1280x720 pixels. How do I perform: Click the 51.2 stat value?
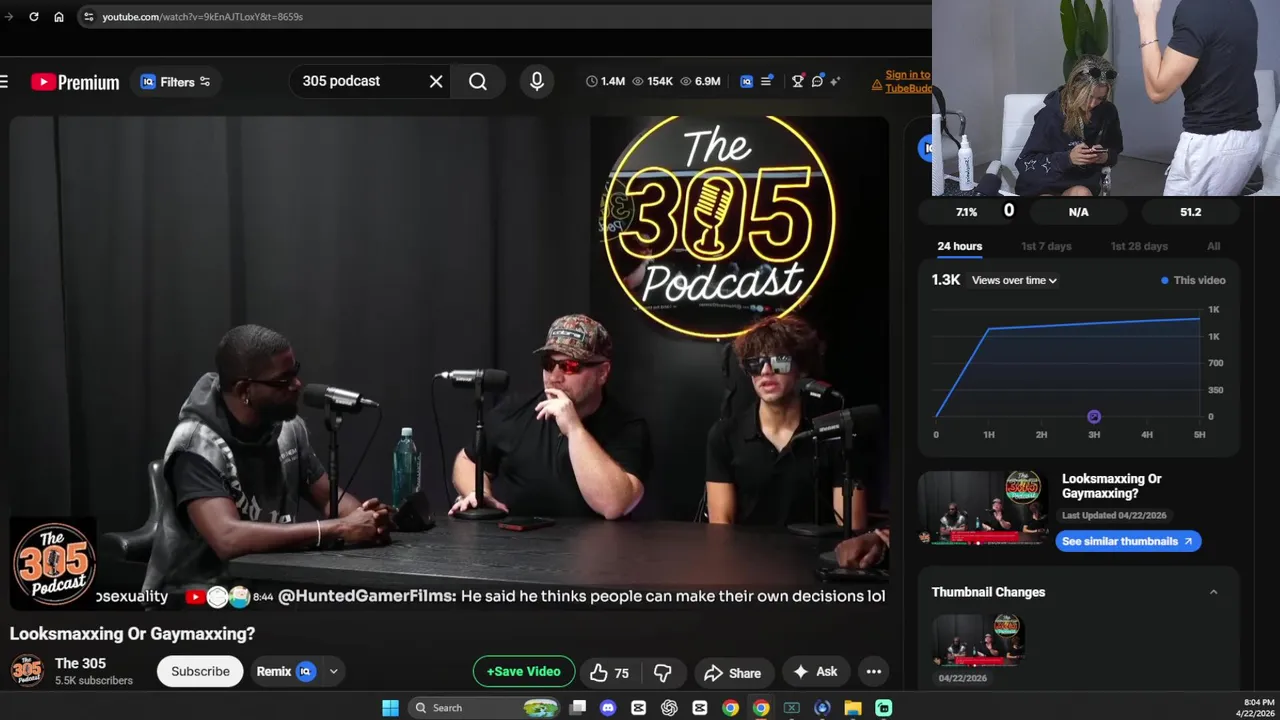click(x=1190, y=212)
